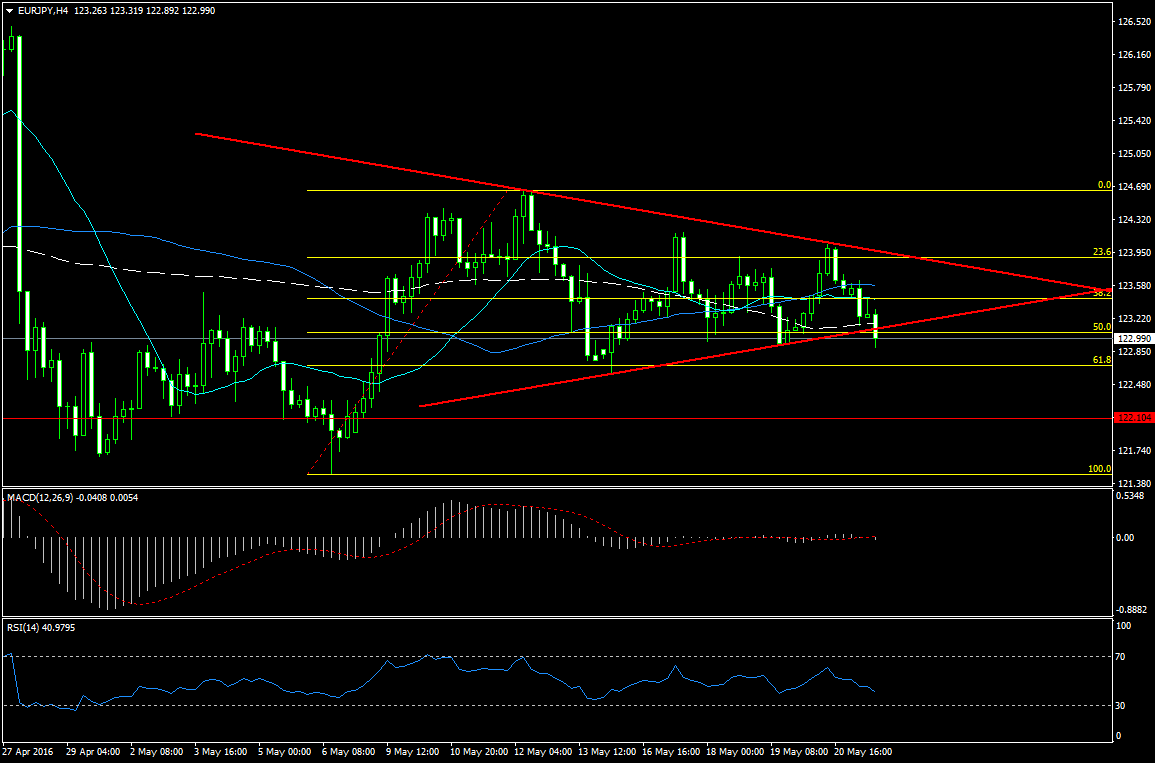Click the current price tag 122.990
Screen dimensions: 1155x763
(1134, 339)
